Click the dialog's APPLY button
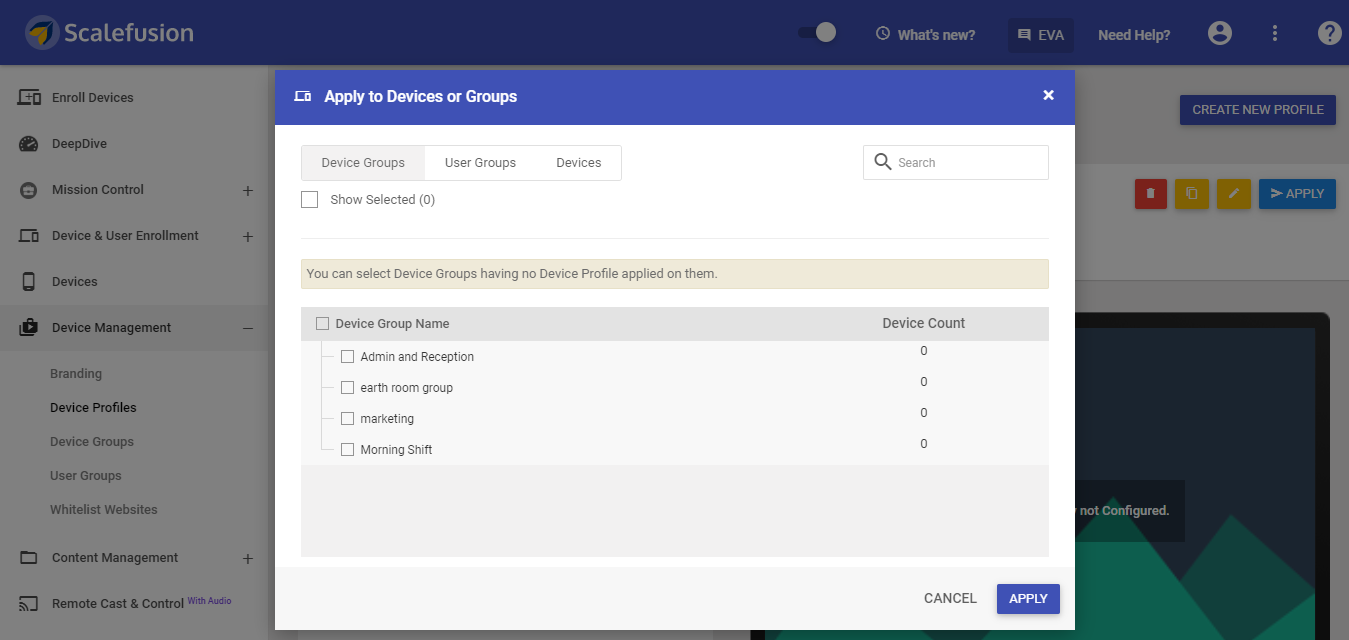Viewport: 1349px width, 640px height. click(x=1028, y=599)
